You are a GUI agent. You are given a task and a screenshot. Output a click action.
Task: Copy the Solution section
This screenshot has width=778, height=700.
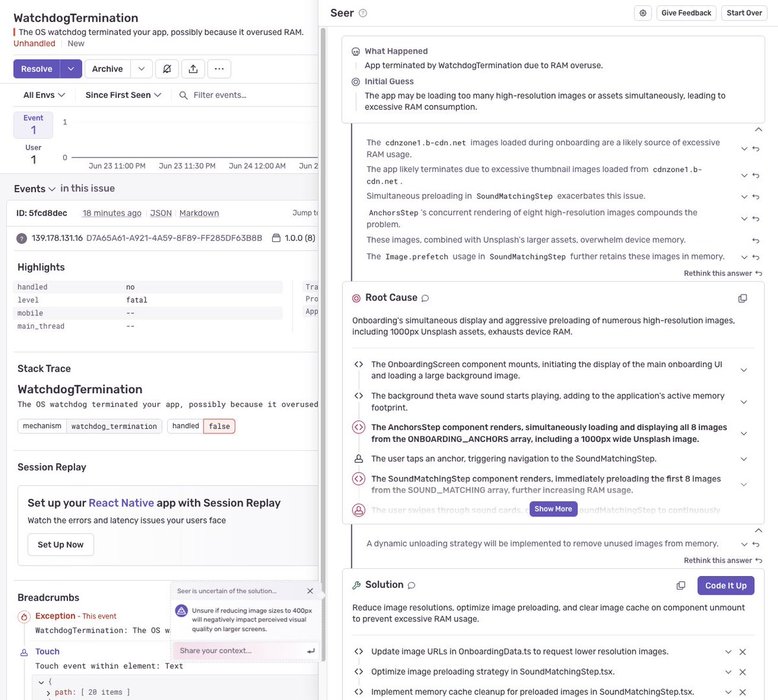pos(681,585)
